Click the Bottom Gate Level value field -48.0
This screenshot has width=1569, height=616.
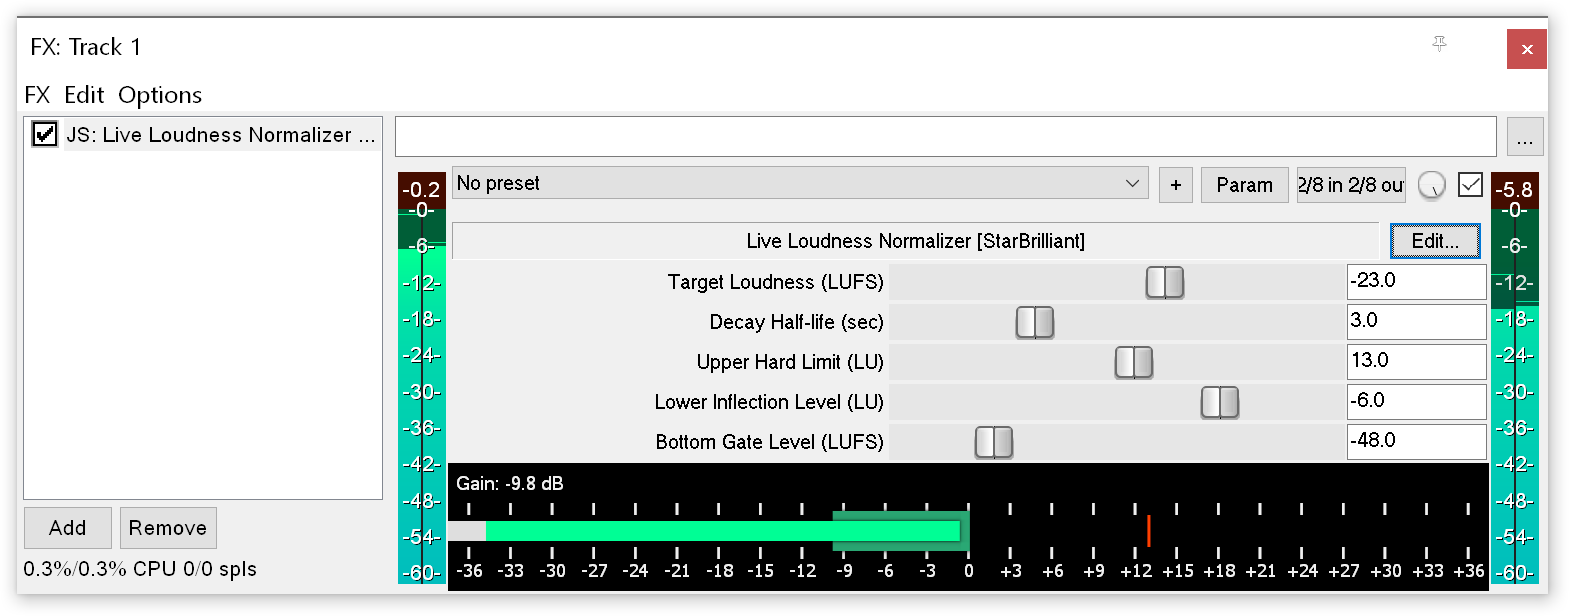tap(1416, 442)
